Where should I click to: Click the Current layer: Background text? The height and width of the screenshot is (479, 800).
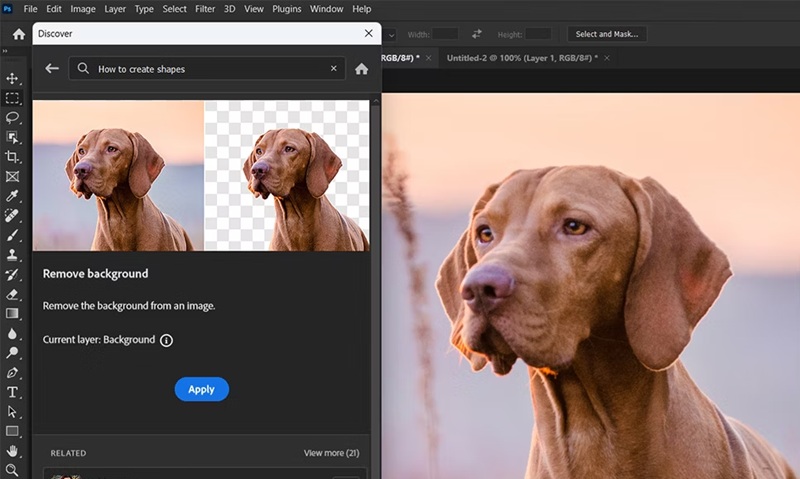99,340
